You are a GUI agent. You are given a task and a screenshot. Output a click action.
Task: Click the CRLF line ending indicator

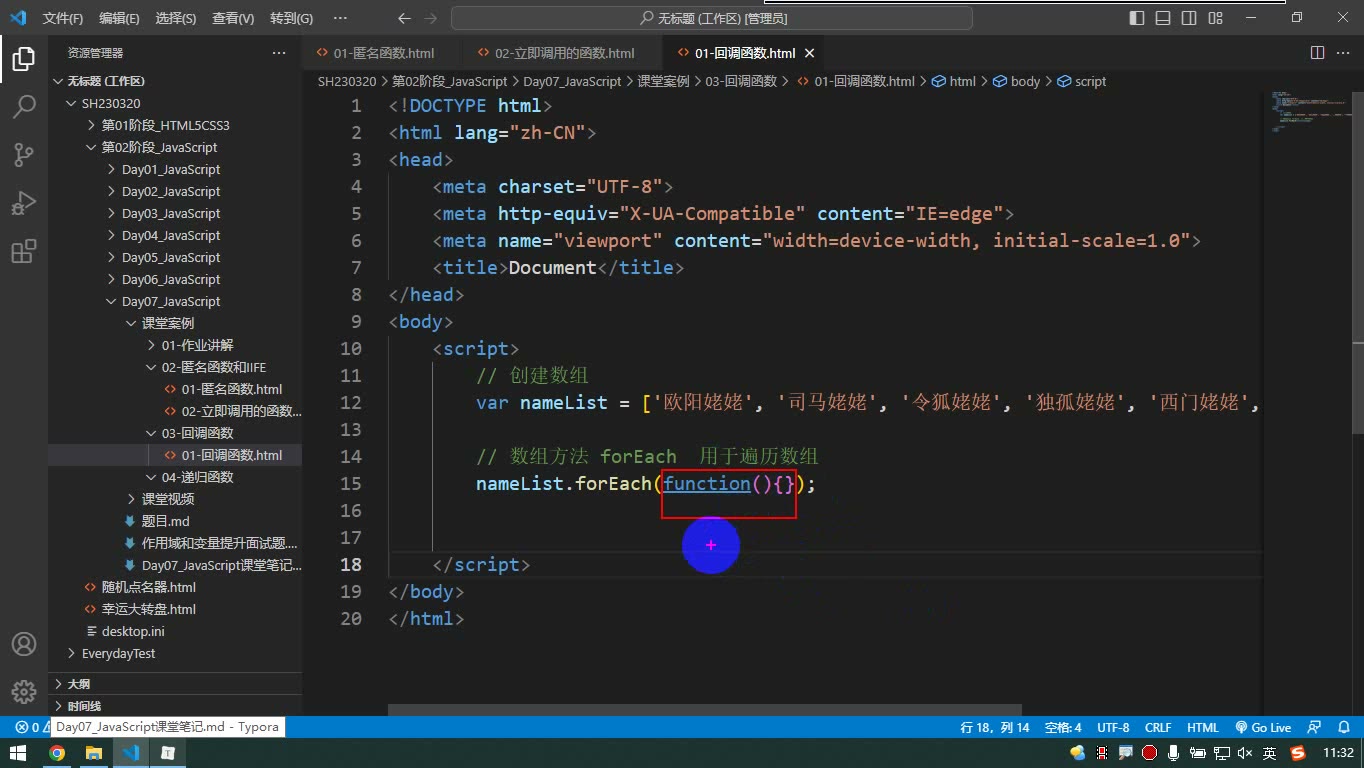[1158, 728]
